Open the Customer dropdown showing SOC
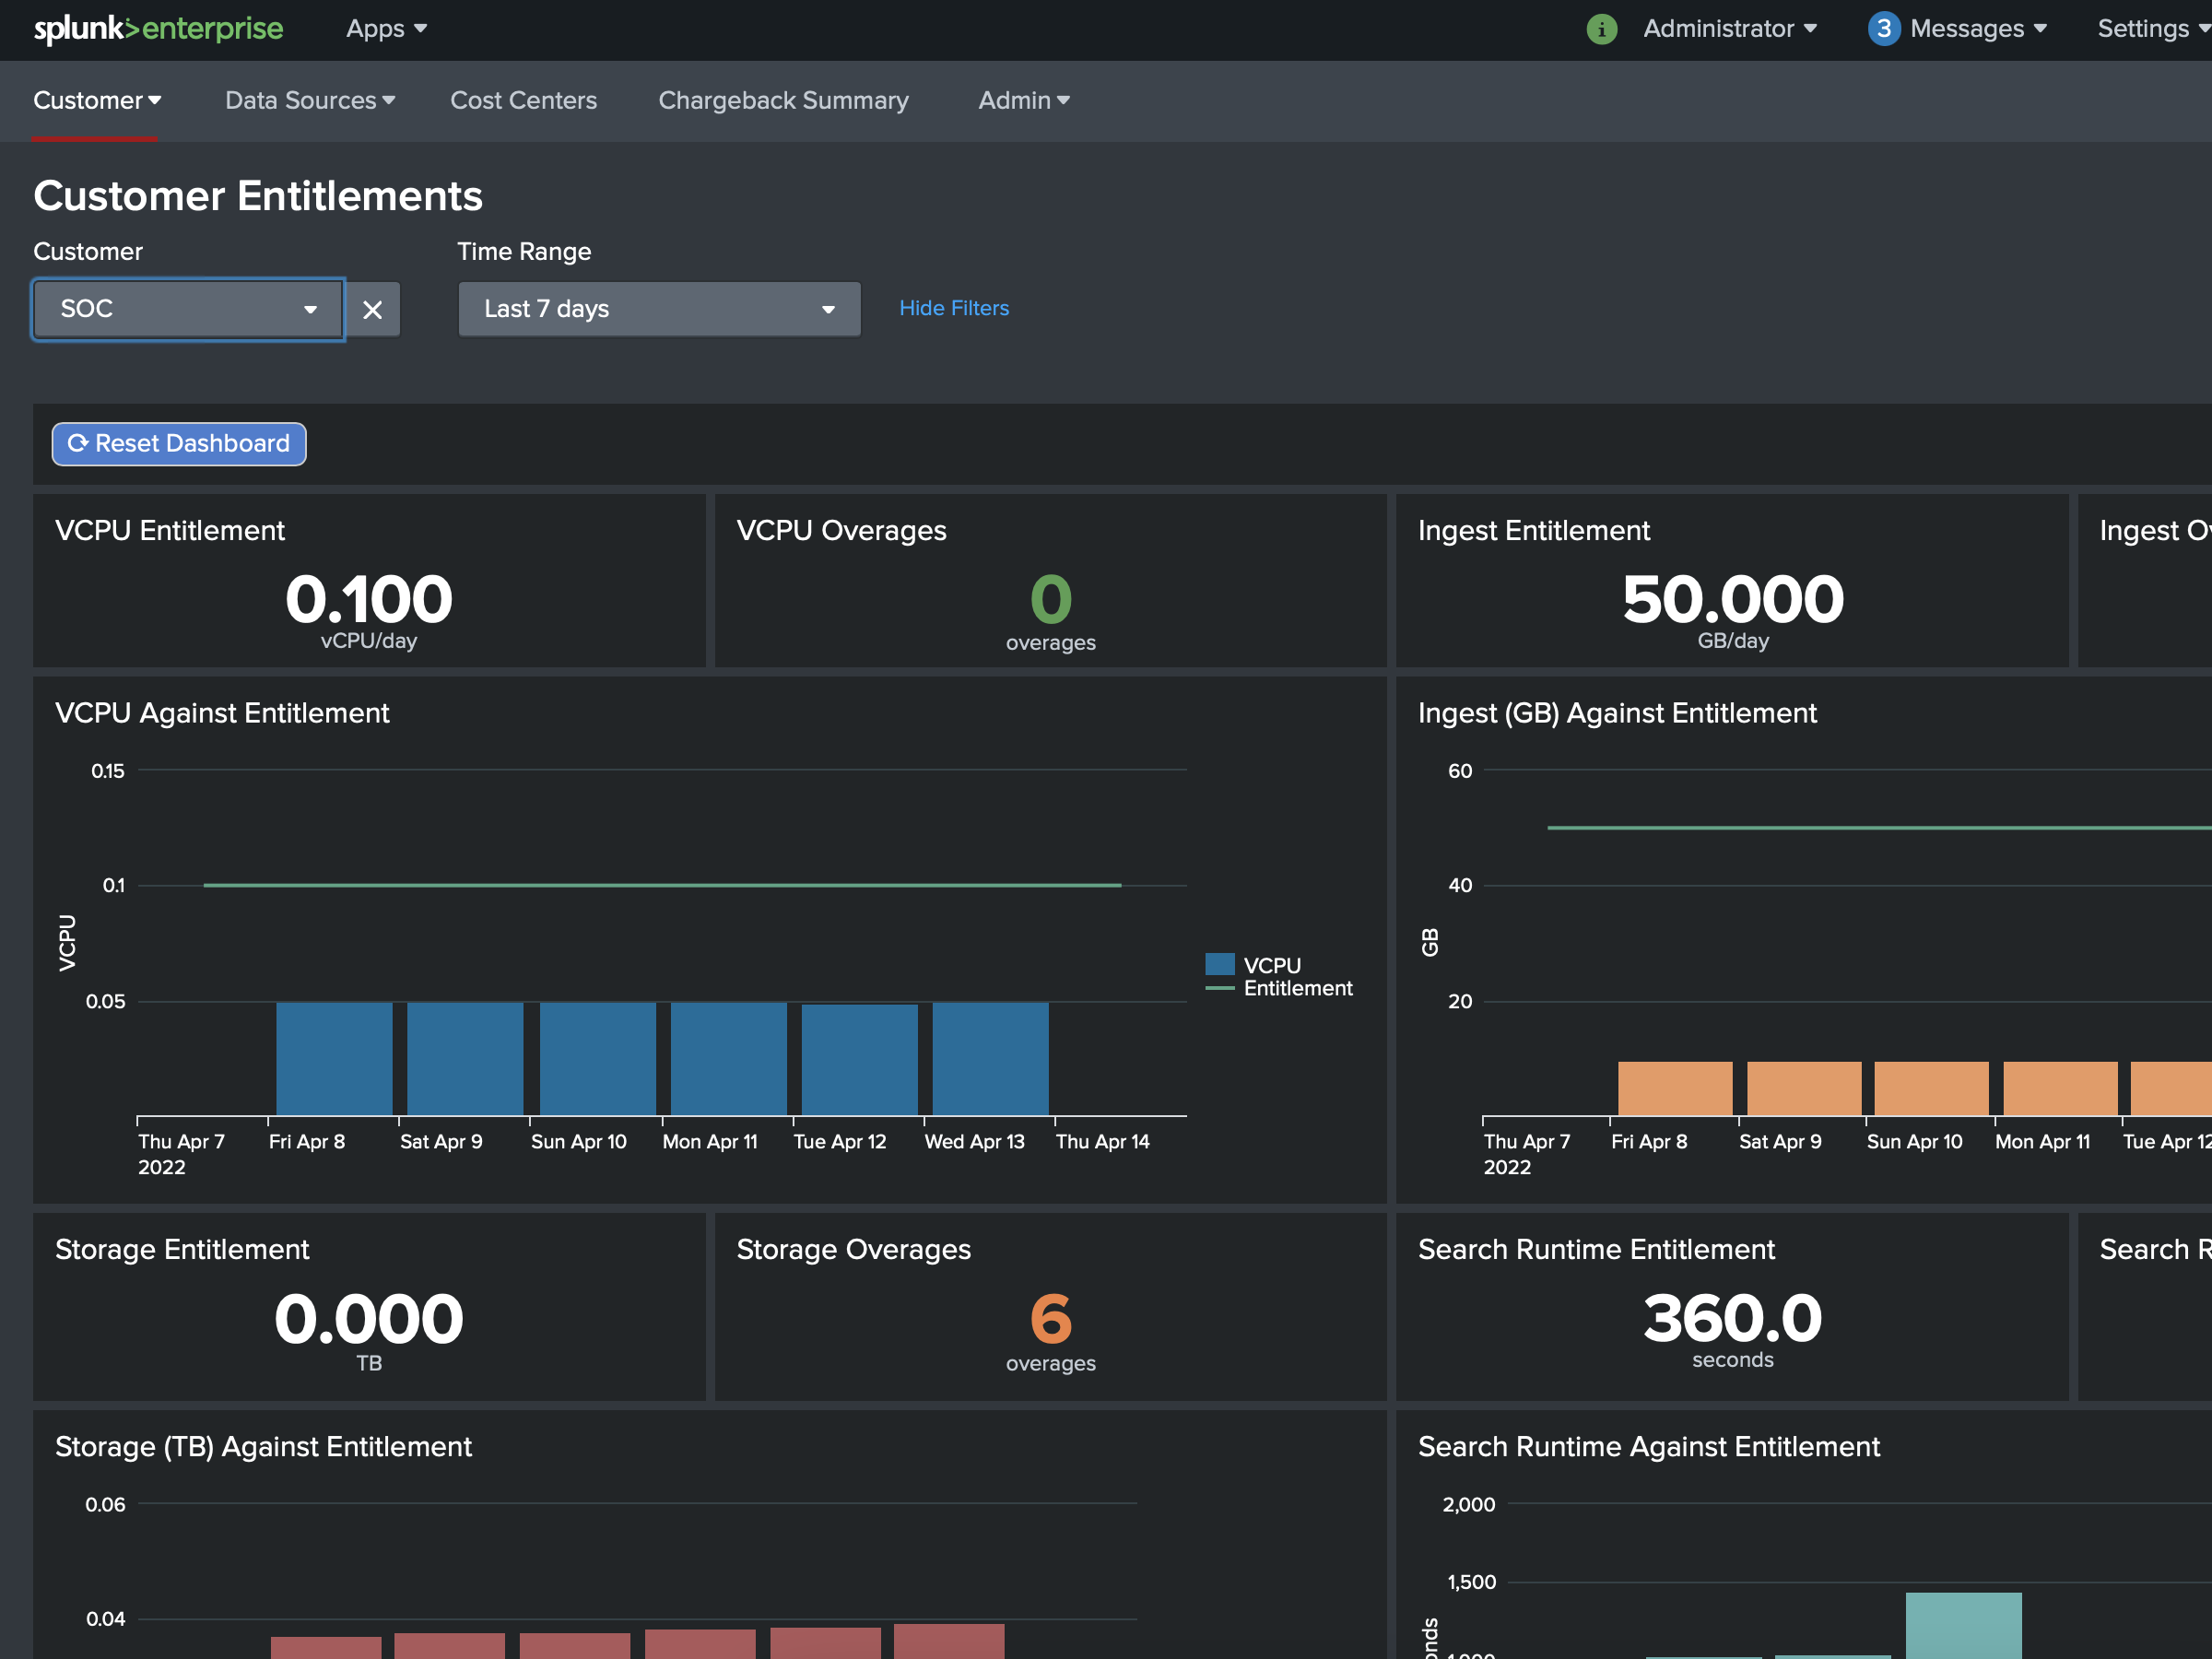The image size is (2212, 1659). click(189, 309)
